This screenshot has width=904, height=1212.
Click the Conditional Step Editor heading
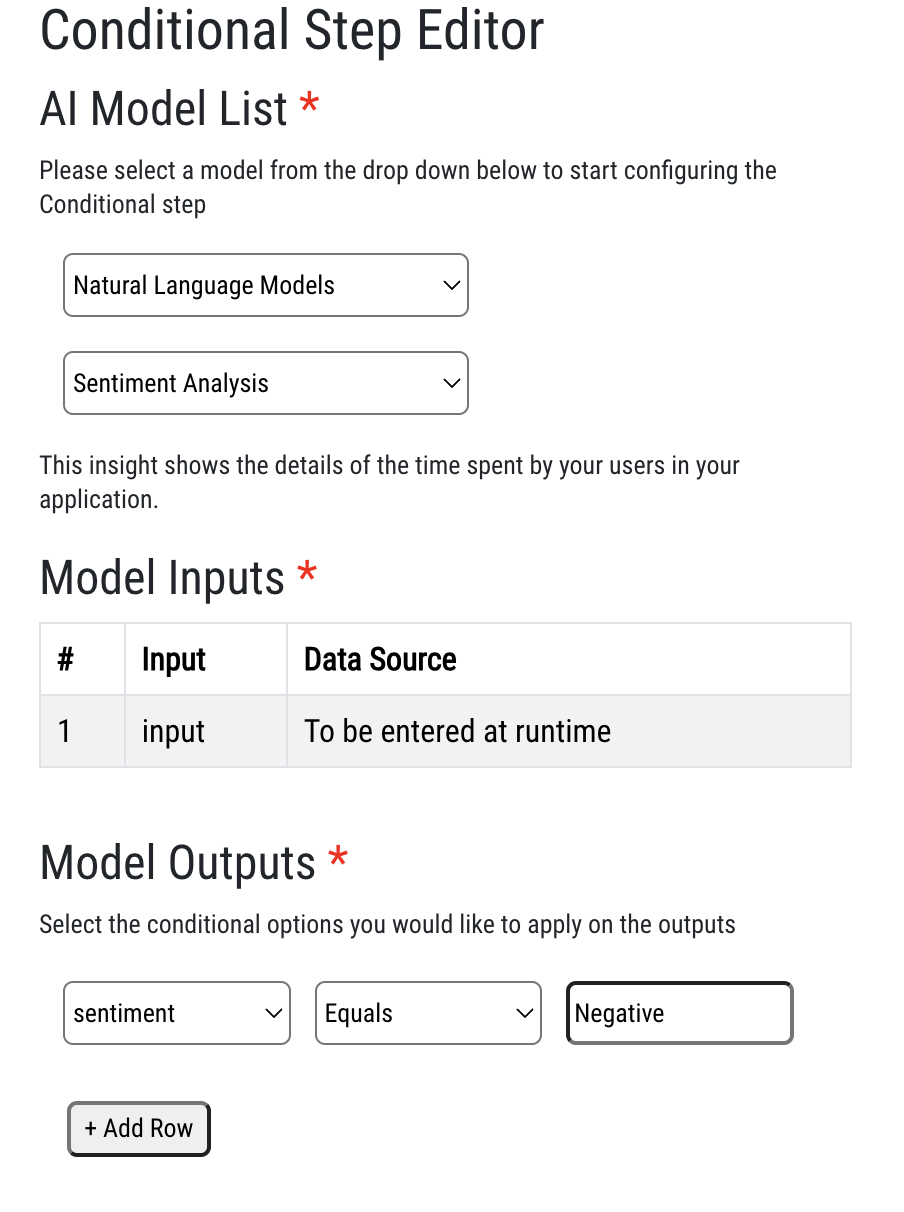tap(291, 31)
